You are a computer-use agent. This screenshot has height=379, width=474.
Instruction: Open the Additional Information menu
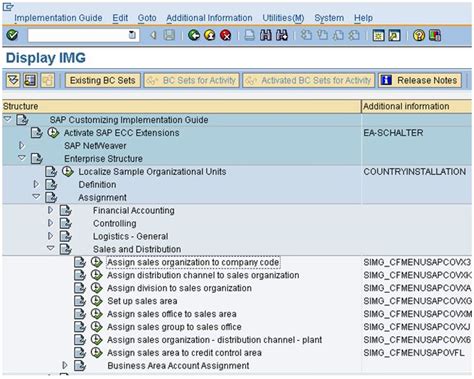coord(209,18)
